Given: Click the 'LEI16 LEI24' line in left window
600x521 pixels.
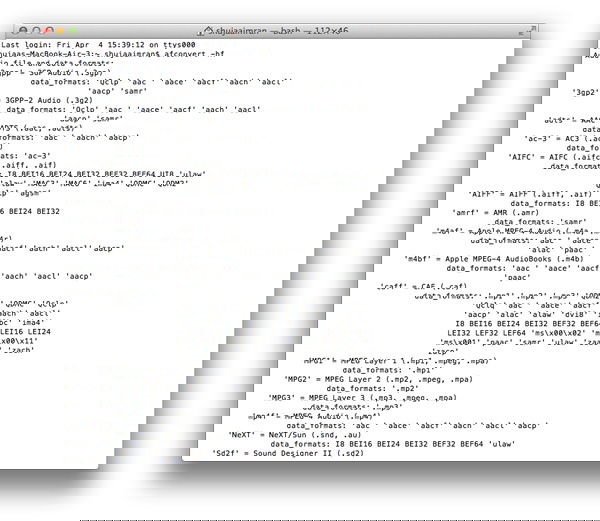Looking at the screenshot, I should [x=25, y=332].
